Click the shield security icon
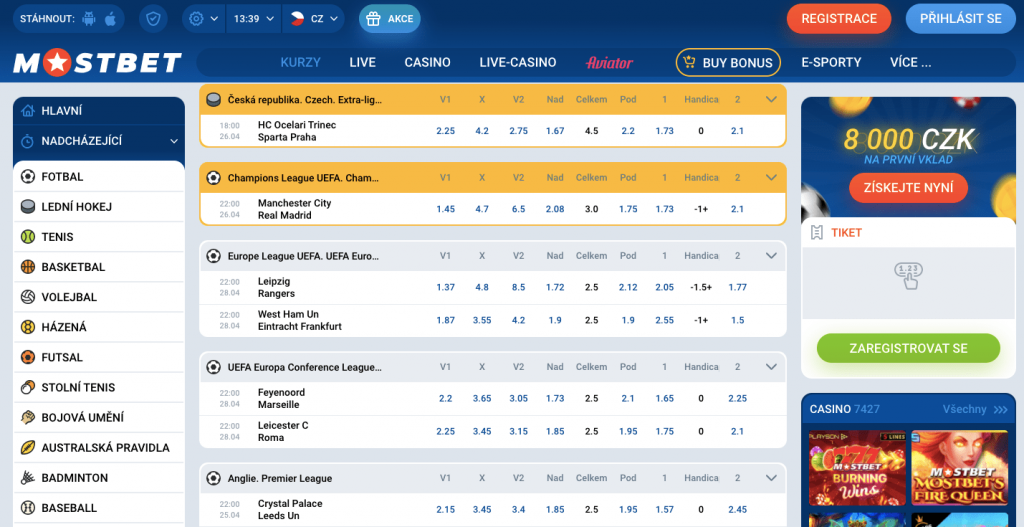This screenshot has height=527, width=1024. tap(153, 18)
